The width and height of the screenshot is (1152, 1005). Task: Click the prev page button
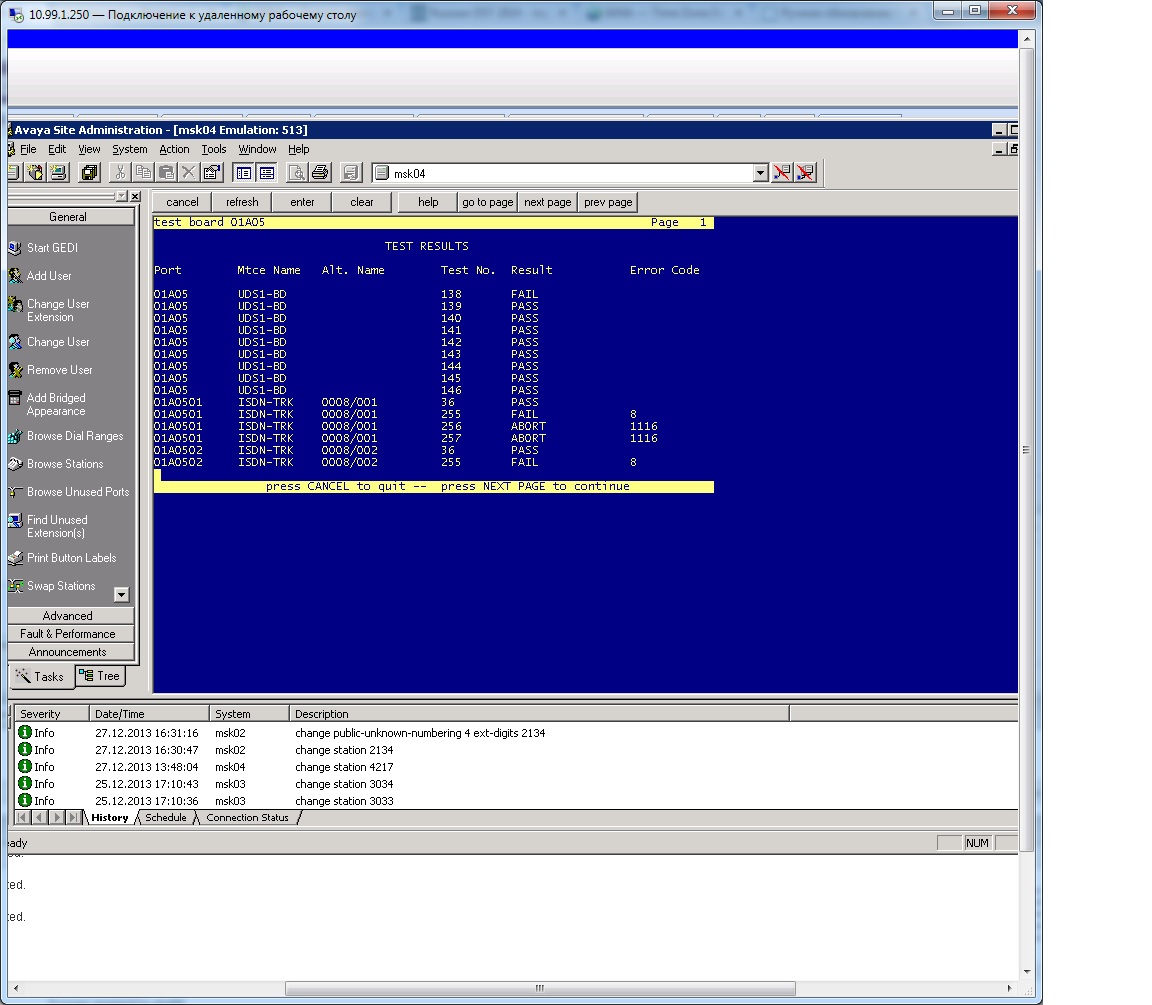pyautogui.click(x=608, y=202)
